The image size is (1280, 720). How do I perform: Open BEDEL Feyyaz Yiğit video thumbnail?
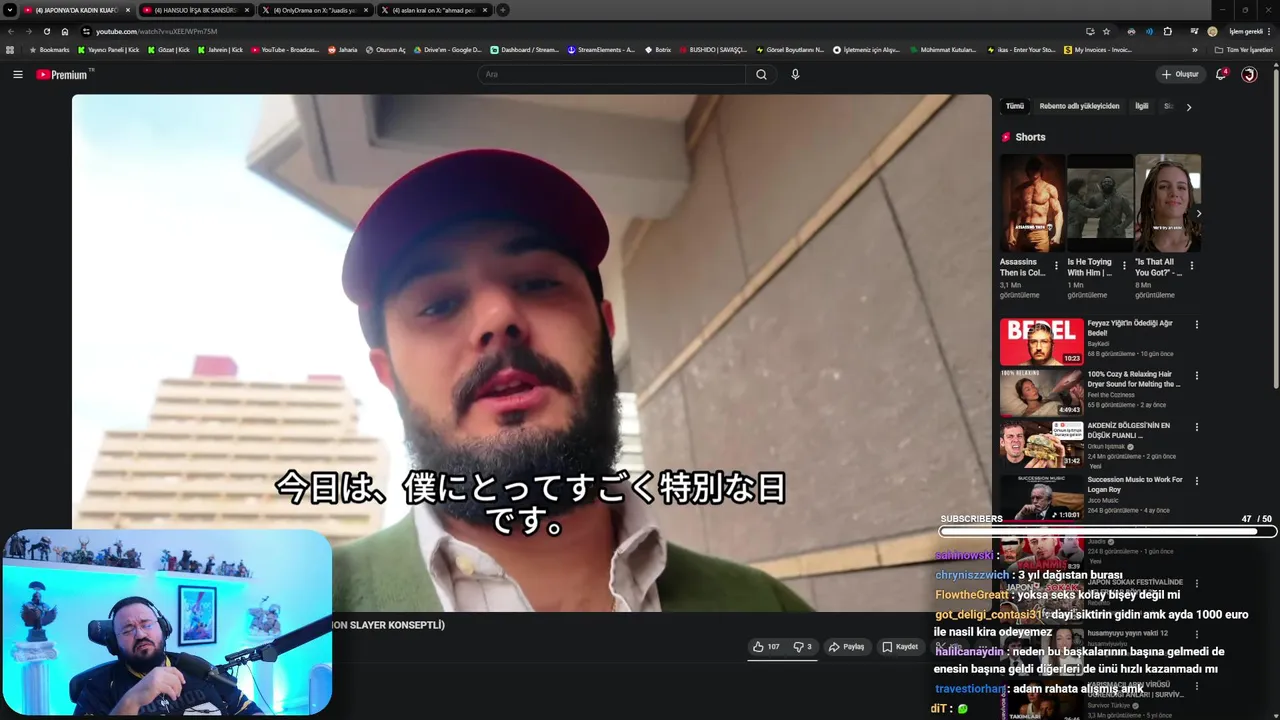[x=1041, y=342]
